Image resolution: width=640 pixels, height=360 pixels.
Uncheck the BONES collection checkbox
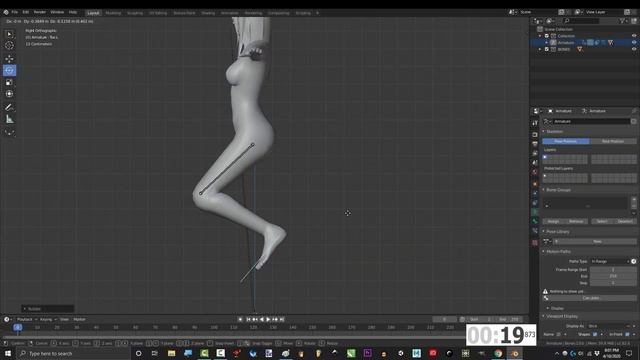coord(547,49)
